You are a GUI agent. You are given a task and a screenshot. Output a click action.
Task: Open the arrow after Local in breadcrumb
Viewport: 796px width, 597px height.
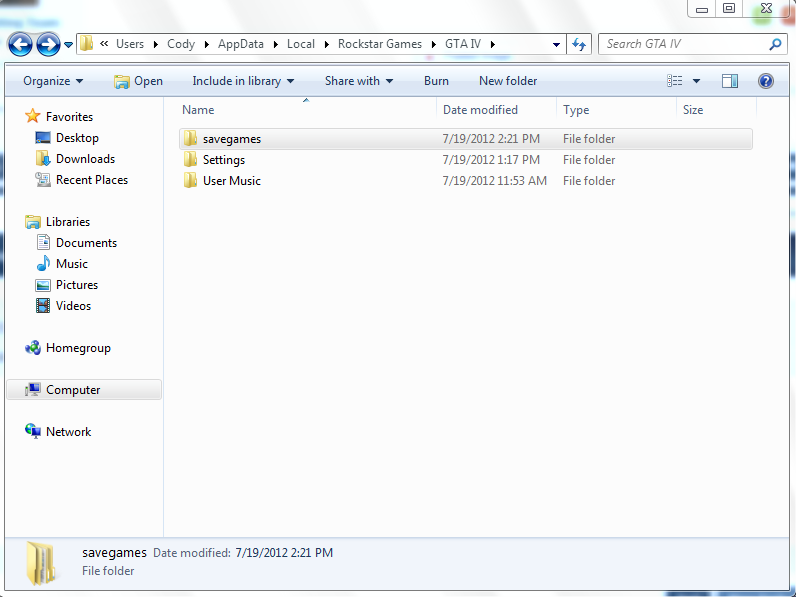click(326, 45)
